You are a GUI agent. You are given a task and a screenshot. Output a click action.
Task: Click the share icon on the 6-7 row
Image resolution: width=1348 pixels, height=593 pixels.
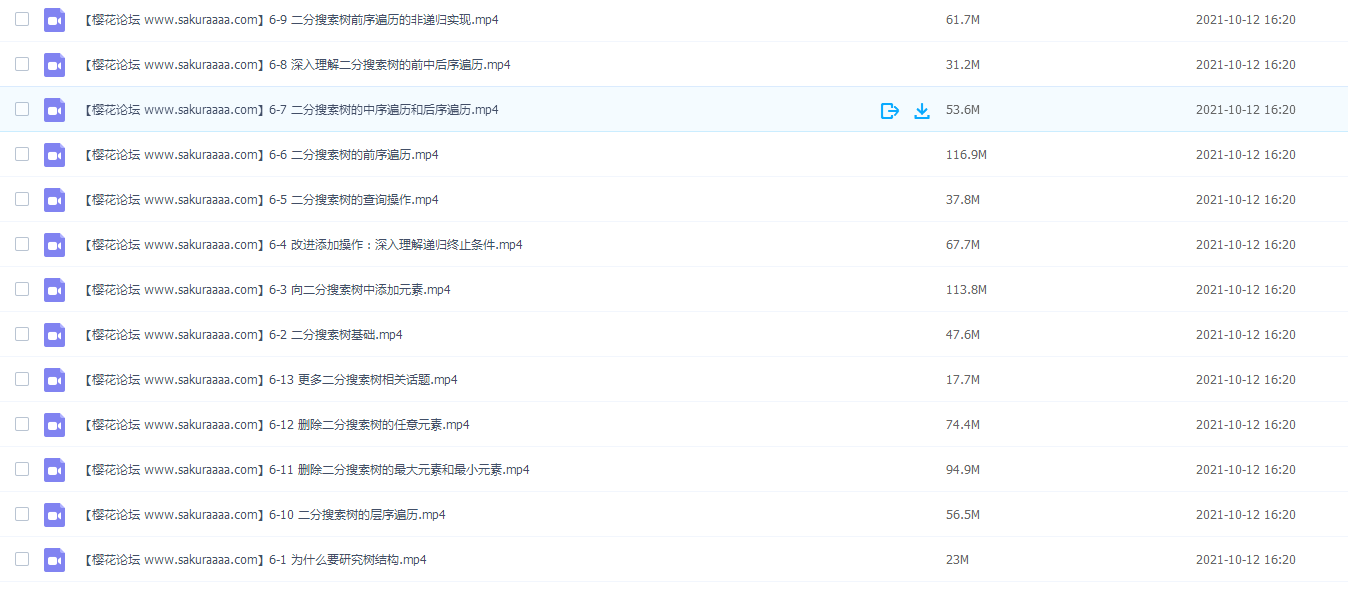tap(890, 110)
